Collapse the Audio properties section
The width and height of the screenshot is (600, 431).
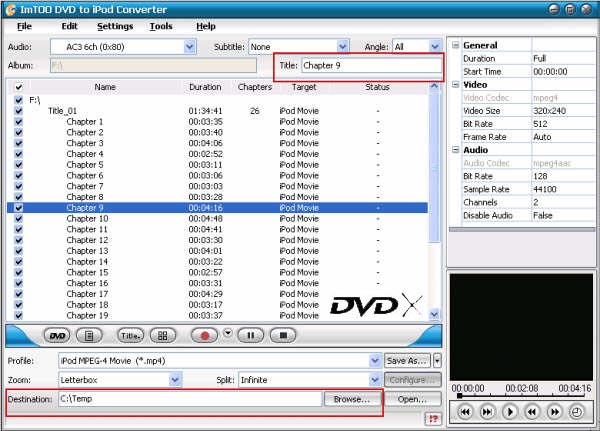(x=455, y=150)
